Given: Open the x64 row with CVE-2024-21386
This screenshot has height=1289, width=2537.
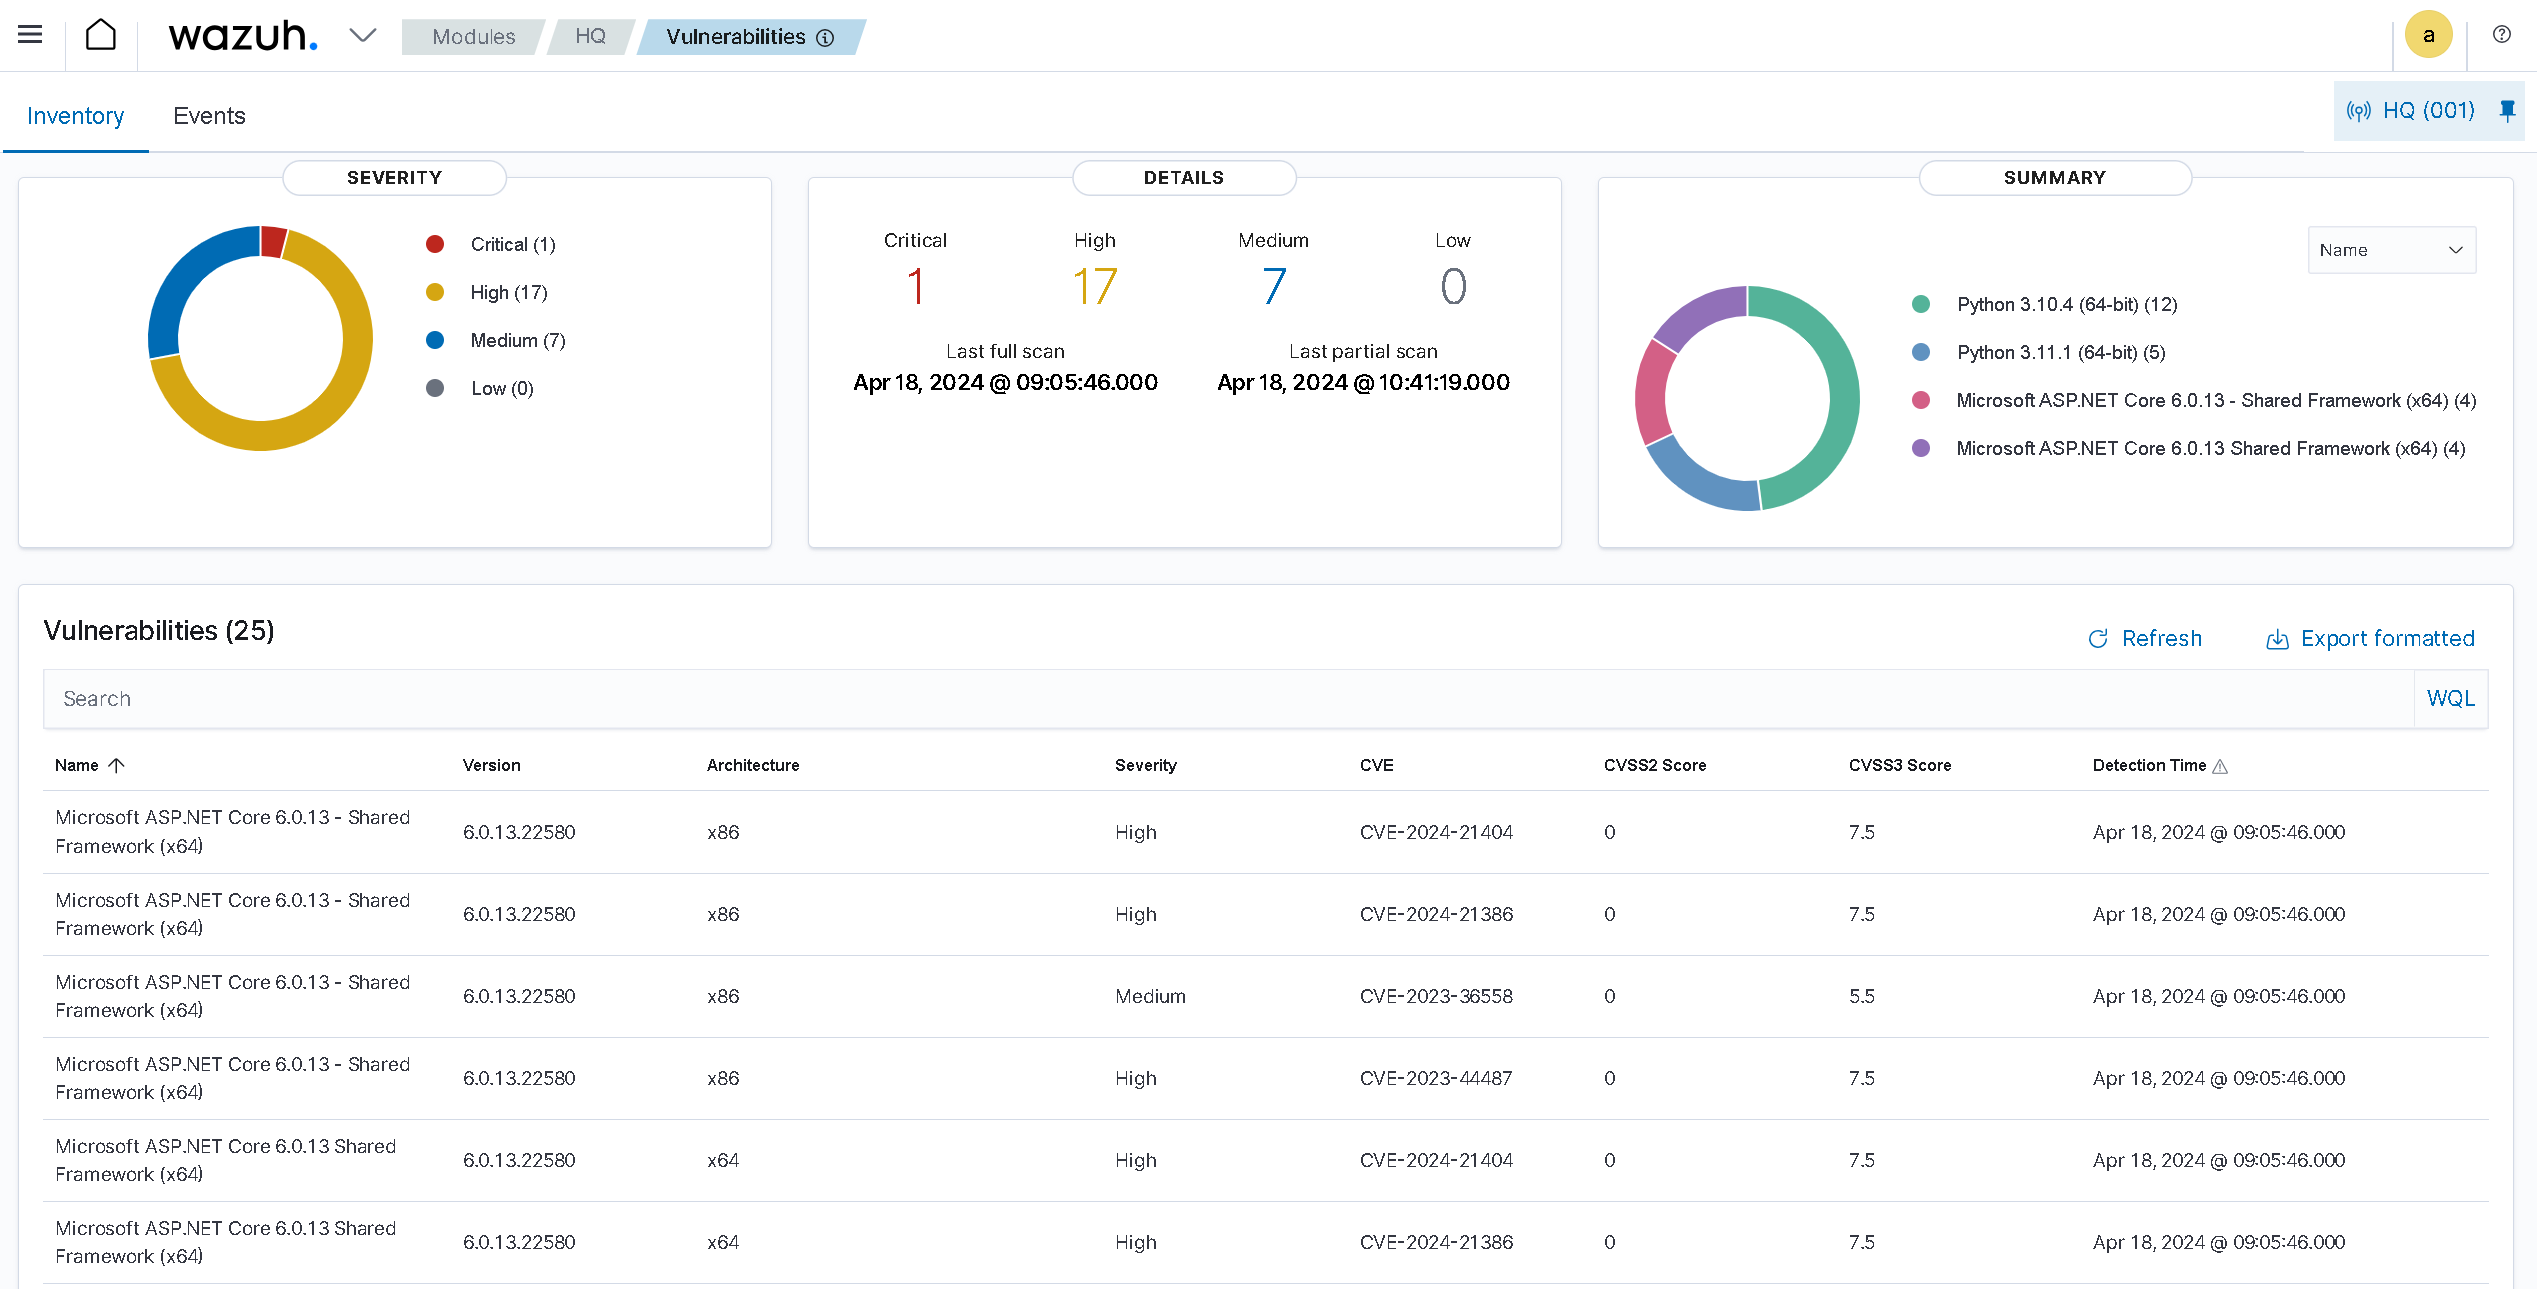Looking at the screenshot, I should (x=1266, y=1242).
